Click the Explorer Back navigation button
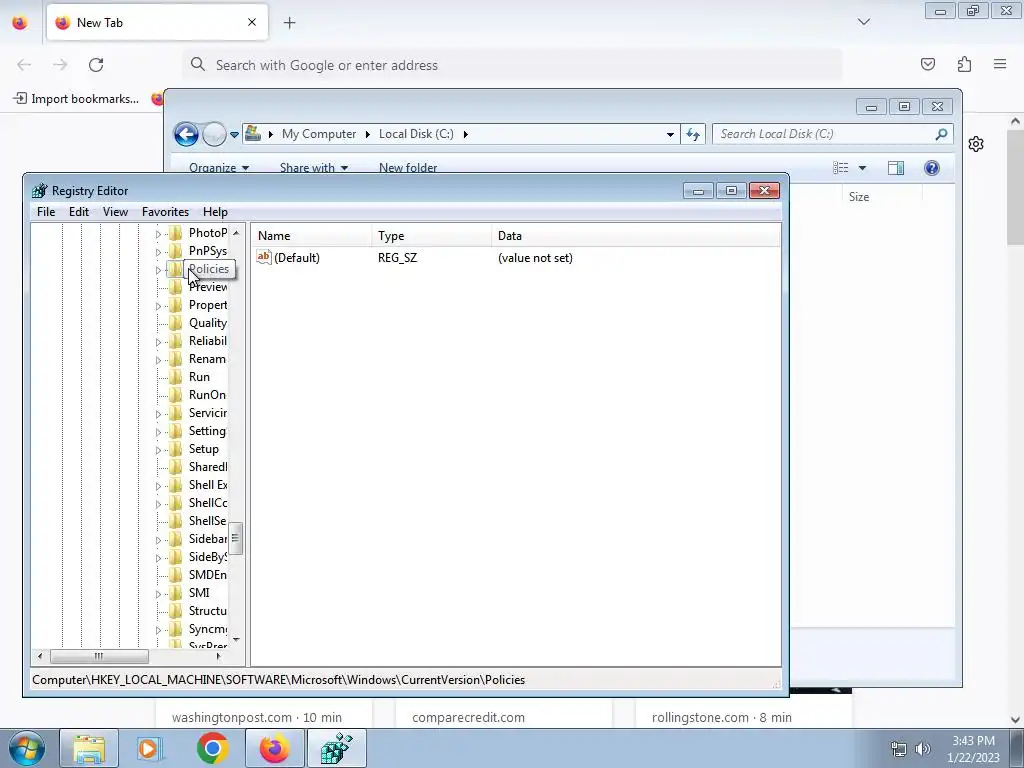 (186, 135)
